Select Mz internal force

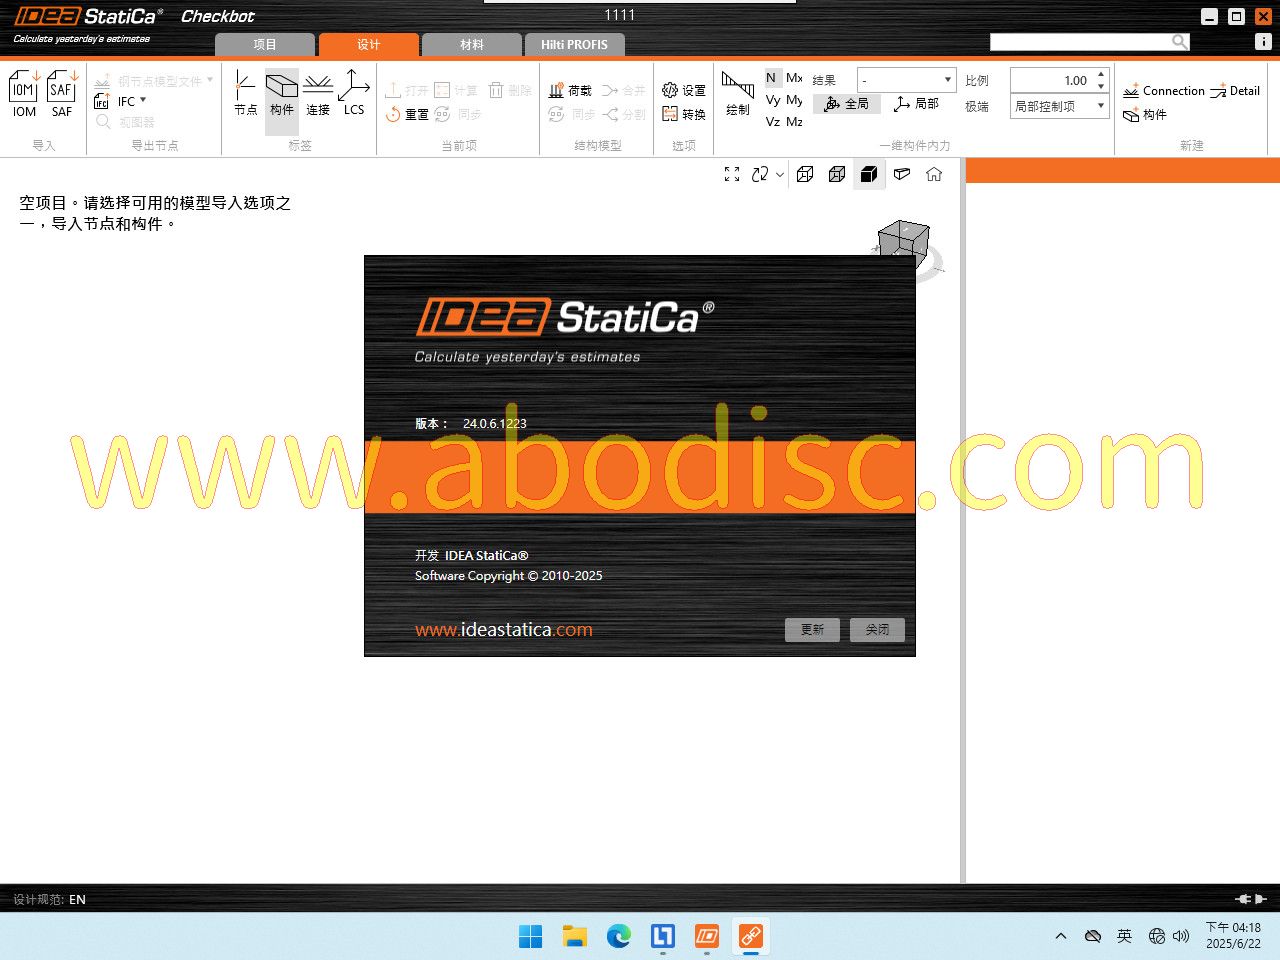coord(794,122)
